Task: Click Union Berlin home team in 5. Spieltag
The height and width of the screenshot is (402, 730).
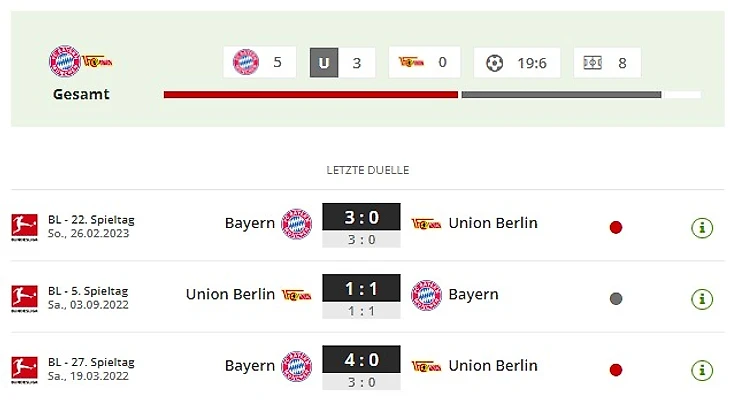Action: [230, 294]
